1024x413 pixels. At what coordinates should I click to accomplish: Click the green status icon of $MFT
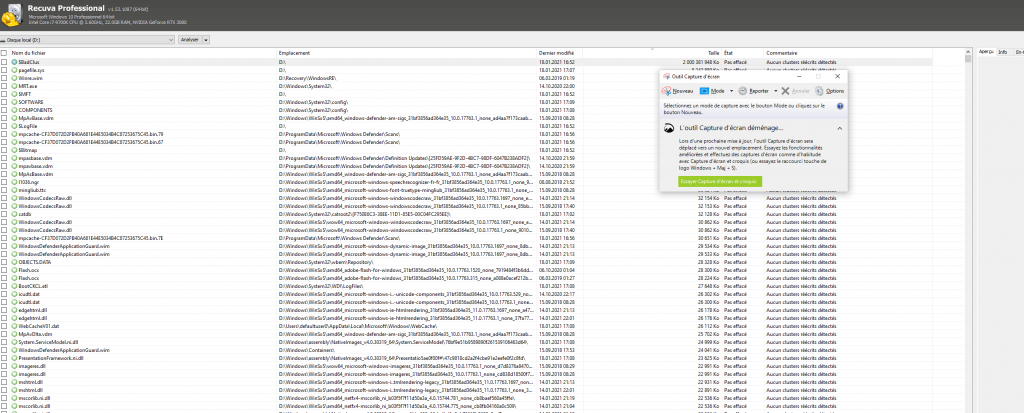pyautogui.click(x=14, y=93)
